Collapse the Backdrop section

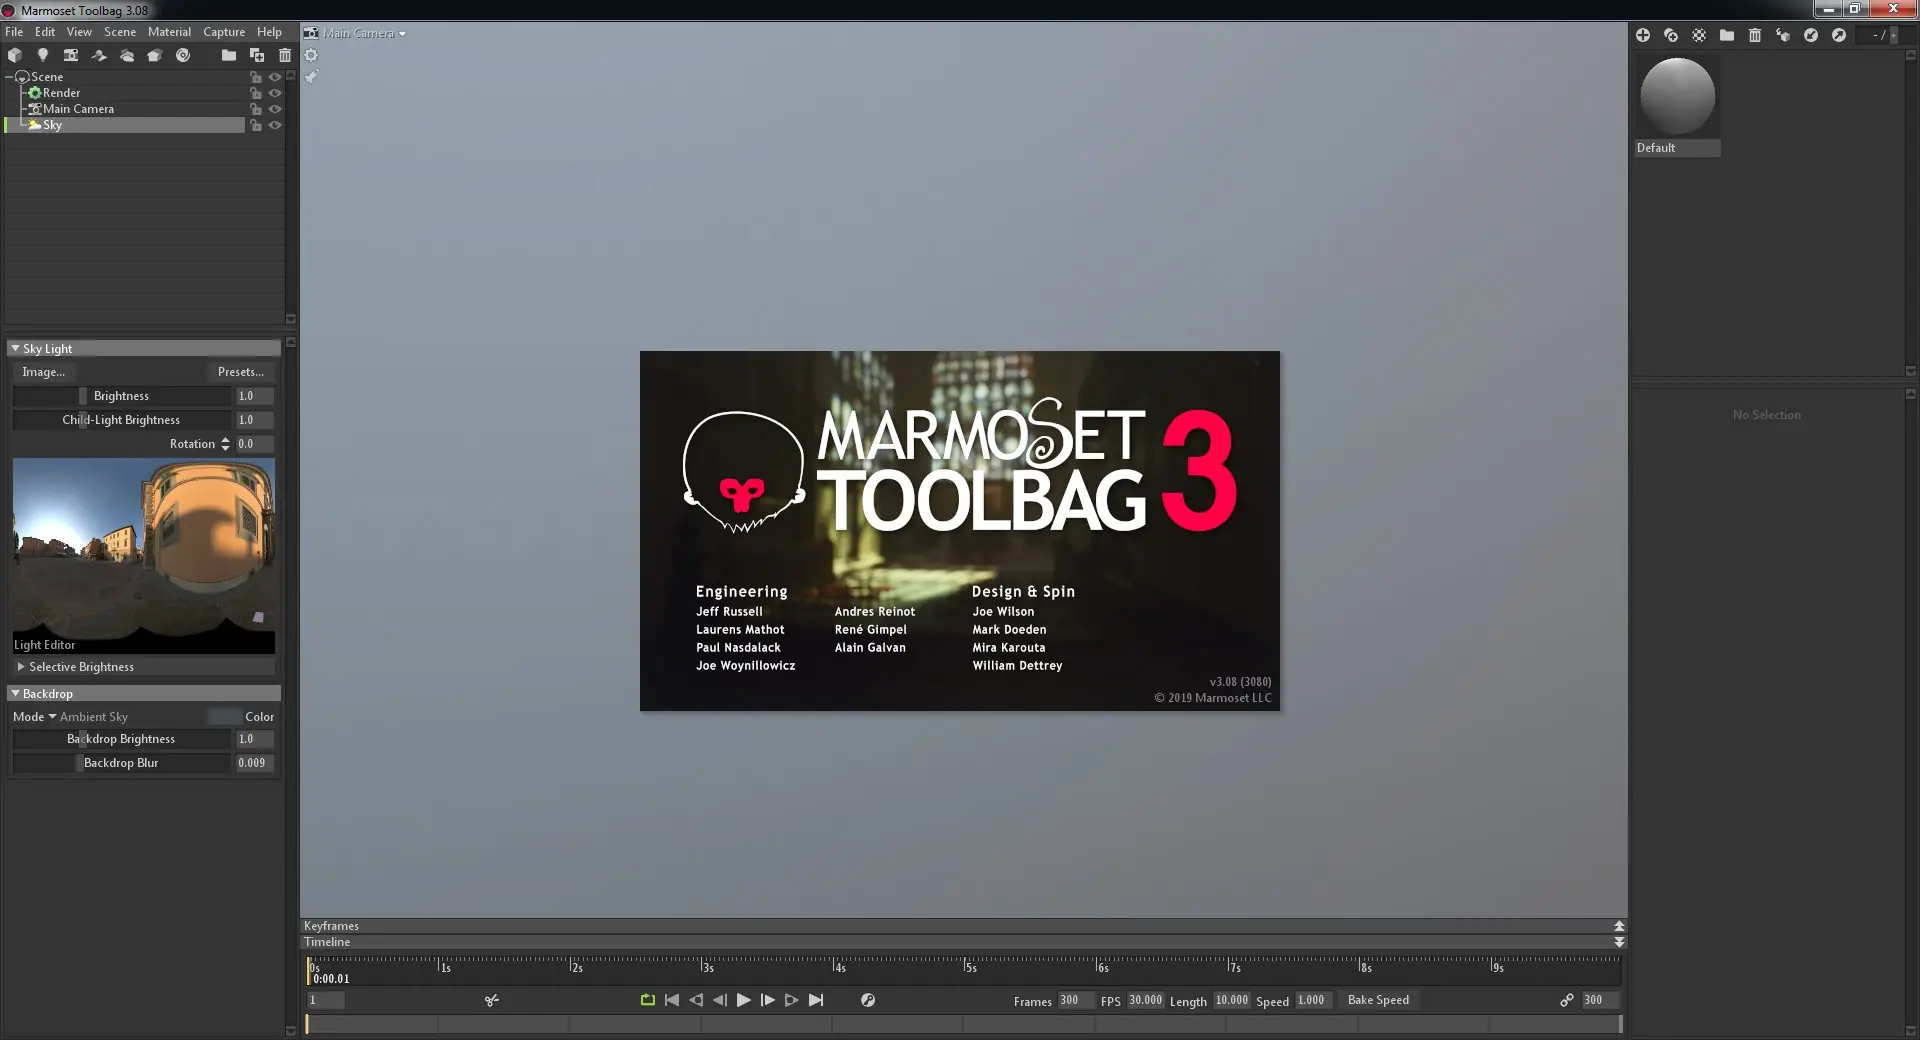[15, 694]
